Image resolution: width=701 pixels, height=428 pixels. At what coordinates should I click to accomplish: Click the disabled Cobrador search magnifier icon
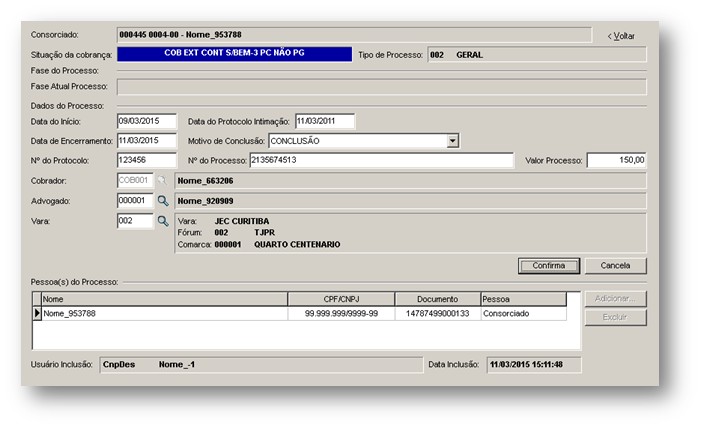coord(162,181)
